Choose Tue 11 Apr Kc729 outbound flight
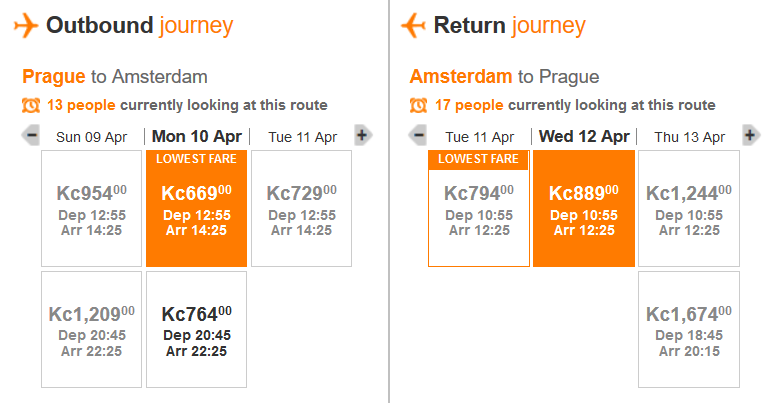 click(301, 209)
